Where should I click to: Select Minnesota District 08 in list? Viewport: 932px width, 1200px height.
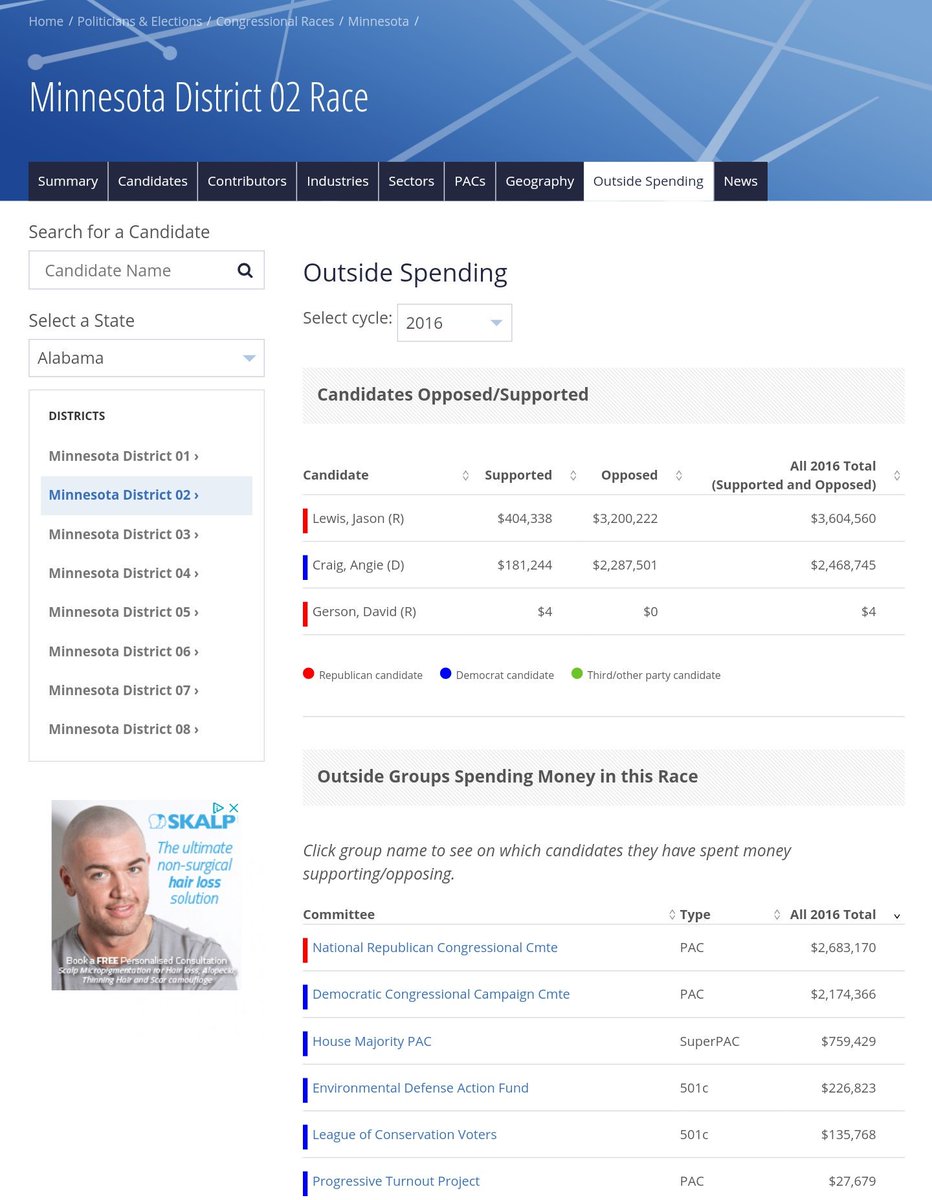[x=124, y=729]
